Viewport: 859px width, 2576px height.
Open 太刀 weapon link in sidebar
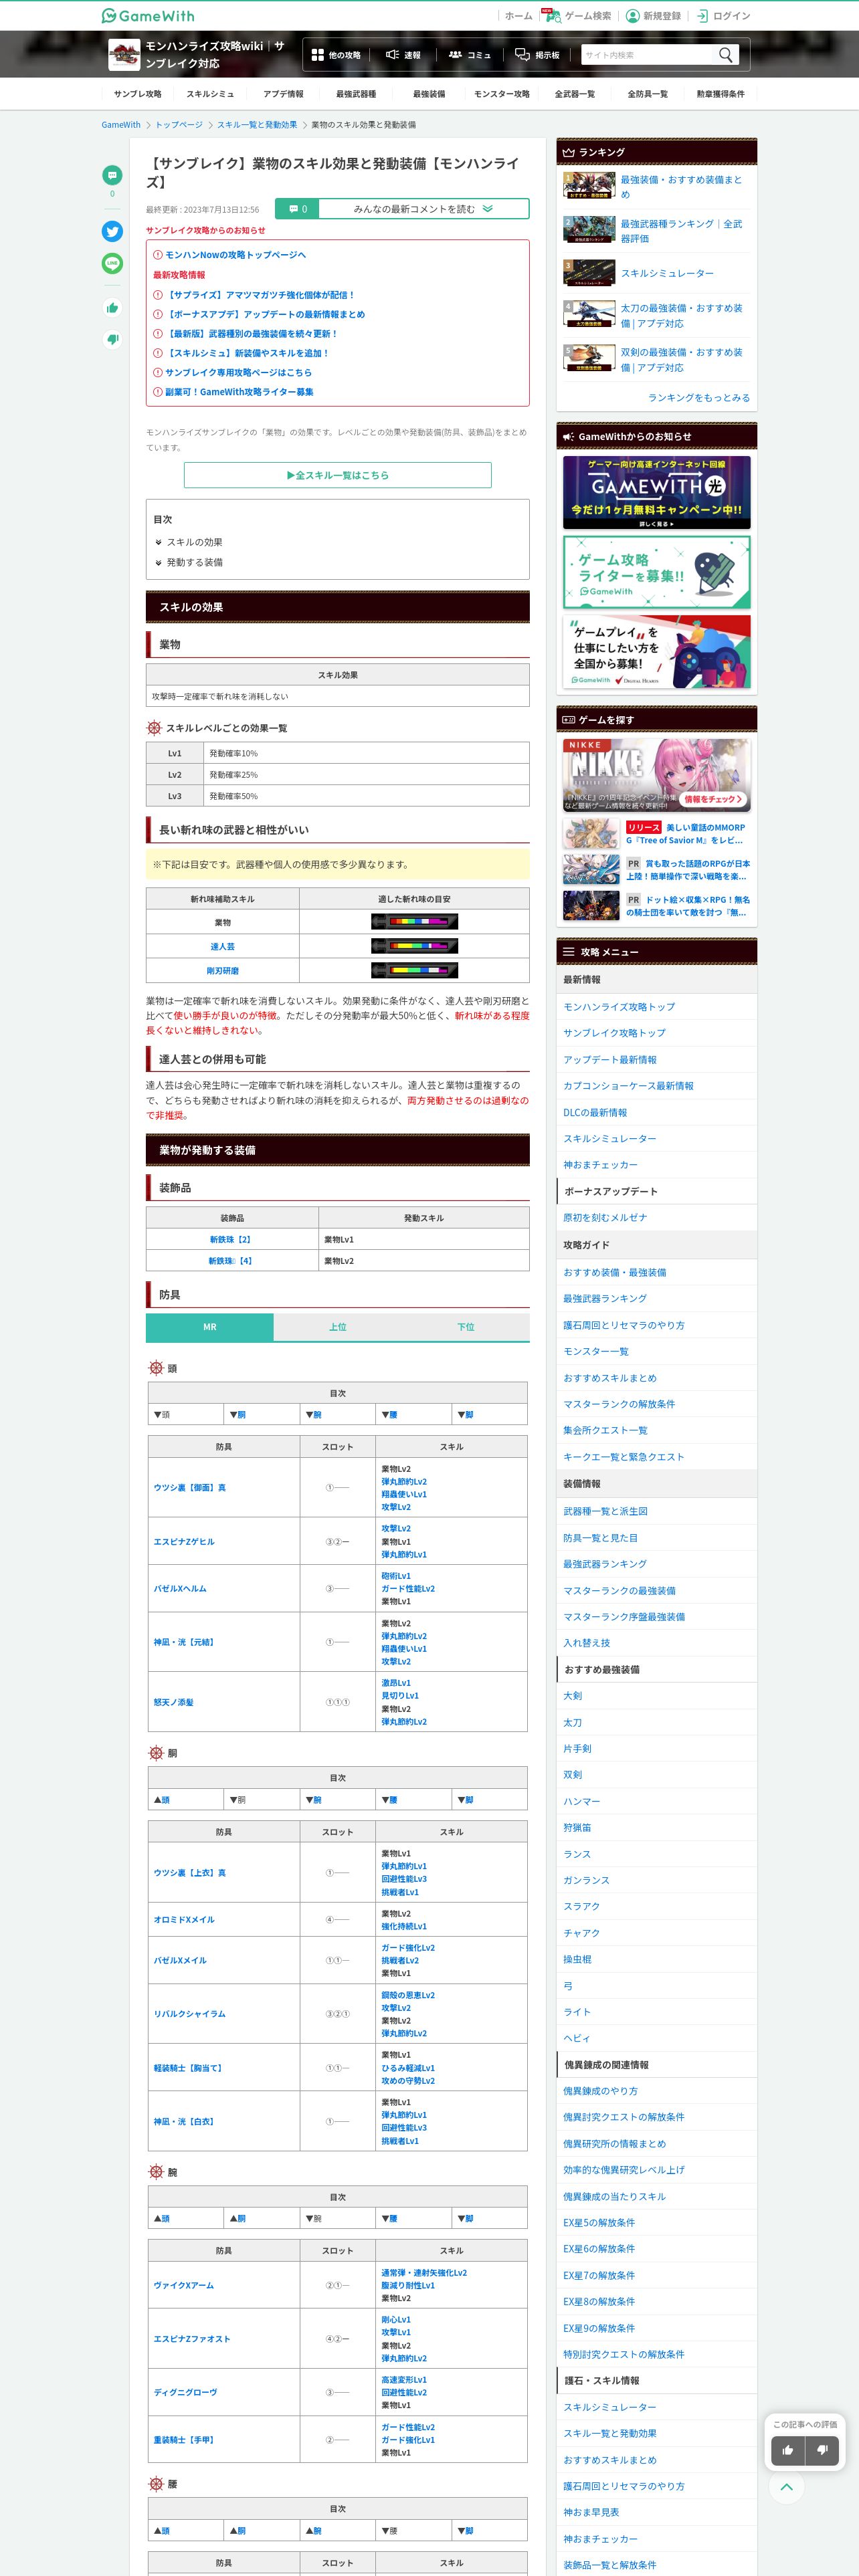click(x=573, y=1723)
